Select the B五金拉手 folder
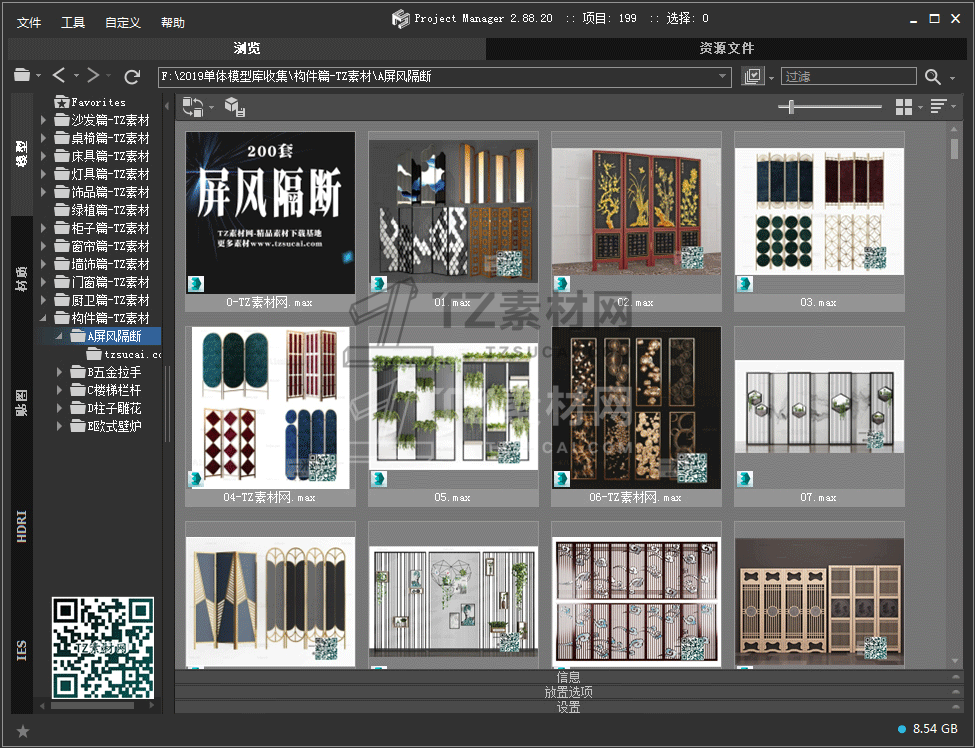Screen dimensions: 975x748 tap(113, 372)
